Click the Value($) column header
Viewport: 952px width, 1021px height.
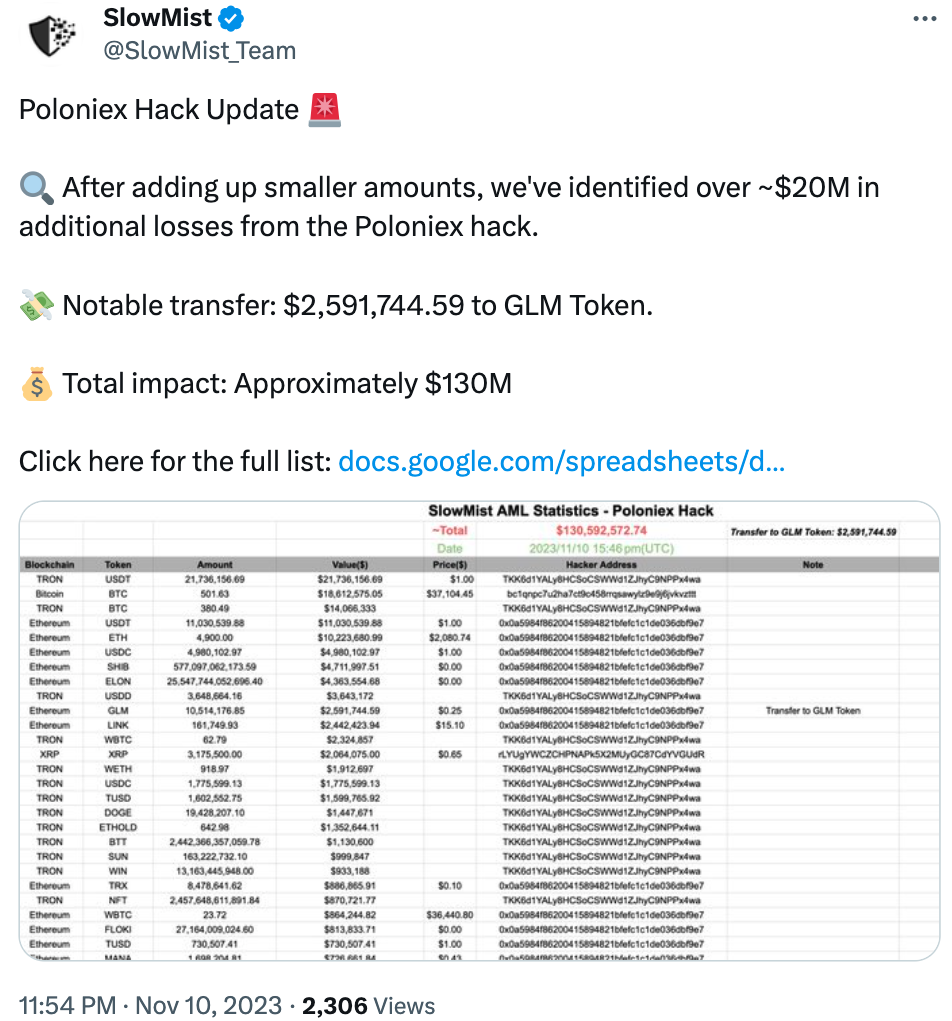(x=350, y=565)
